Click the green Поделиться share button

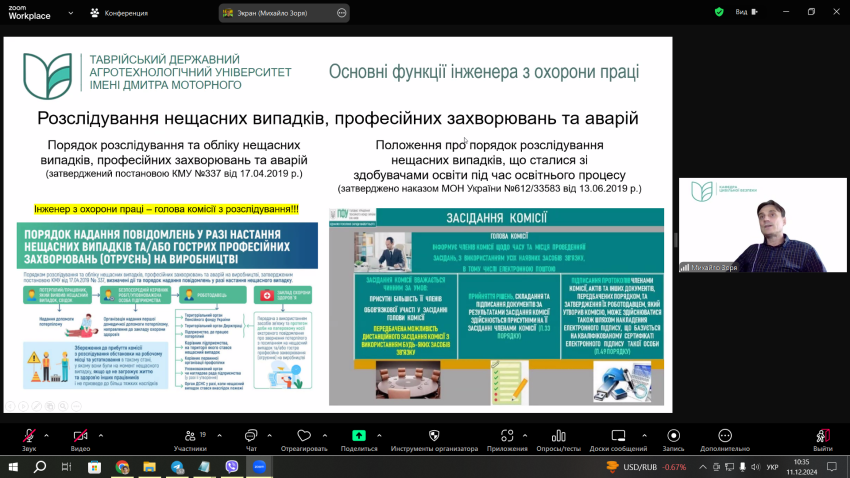point(359,436)
